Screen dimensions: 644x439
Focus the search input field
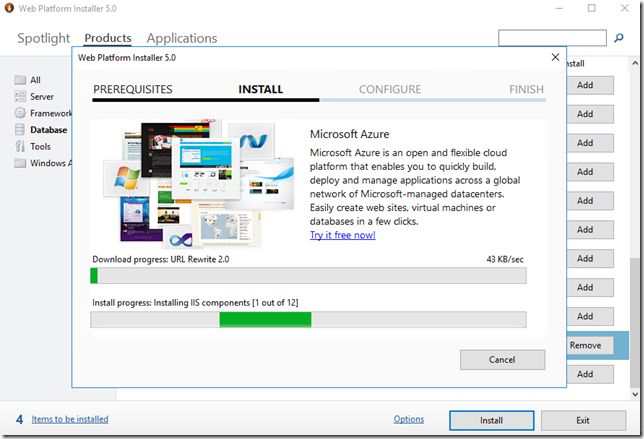click(552, 38)
